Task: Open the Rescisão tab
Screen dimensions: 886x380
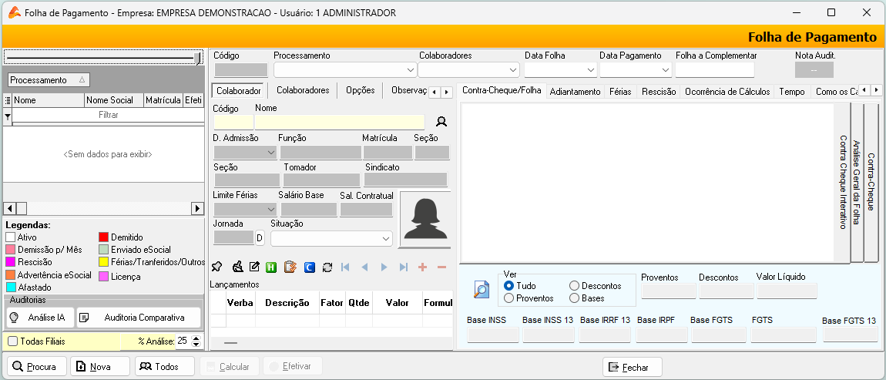Action: [x=659, y=91]
